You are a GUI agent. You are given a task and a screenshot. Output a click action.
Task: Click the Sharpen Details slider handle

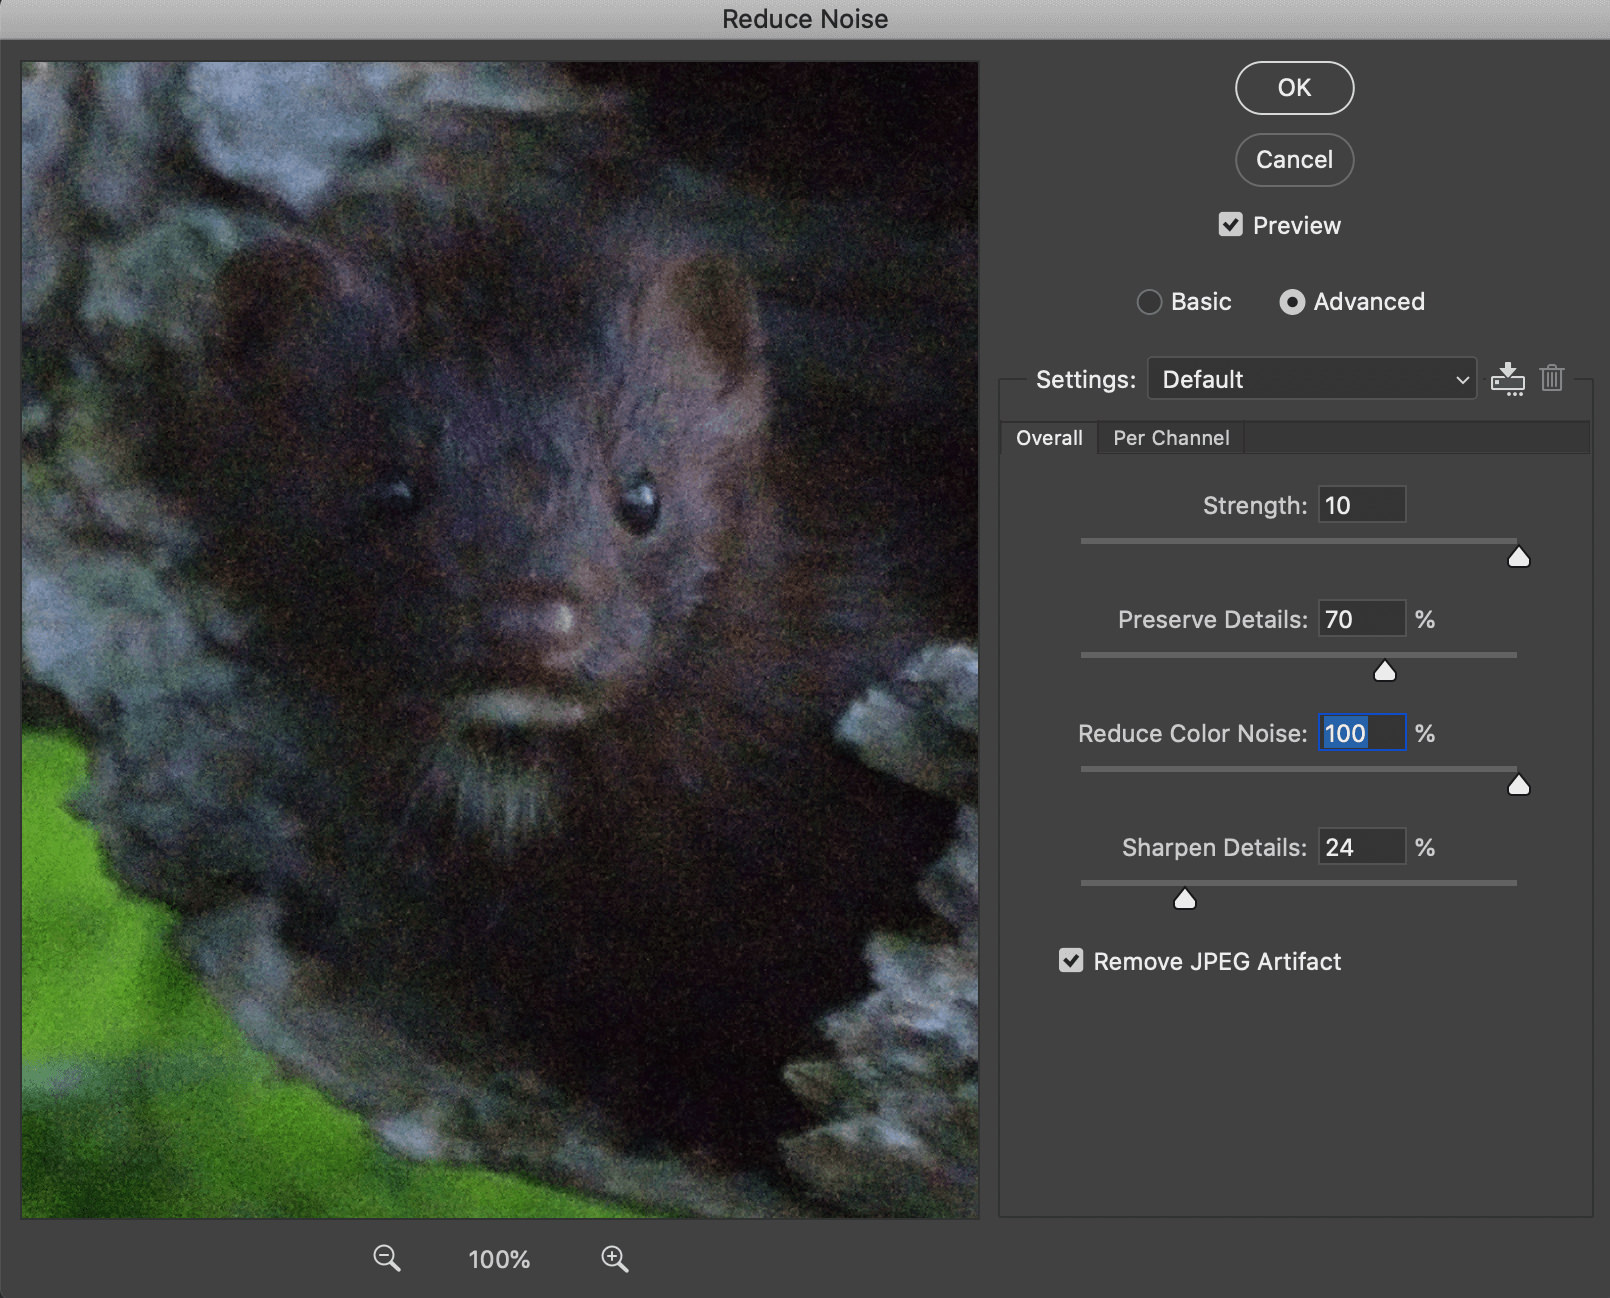point(1184,899)
